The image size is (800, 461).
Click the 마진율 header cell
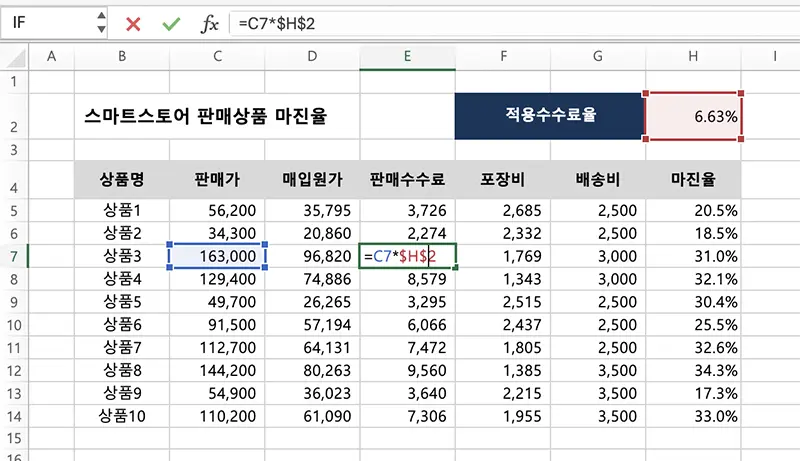[x=693, y=180]
